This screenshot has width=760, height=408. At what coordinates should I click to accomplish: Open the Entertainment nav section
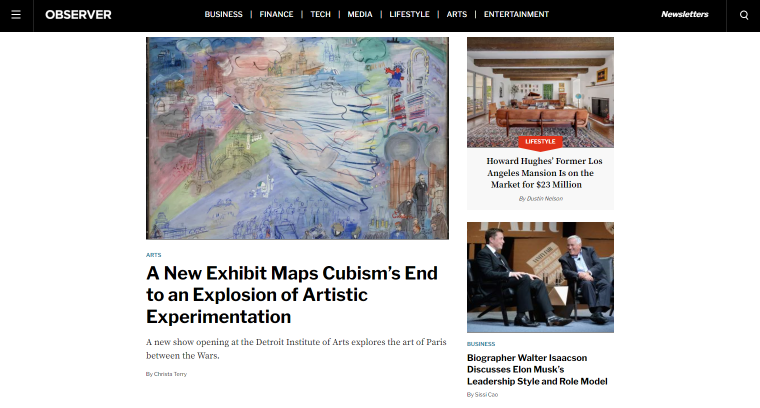click(516, 15)
